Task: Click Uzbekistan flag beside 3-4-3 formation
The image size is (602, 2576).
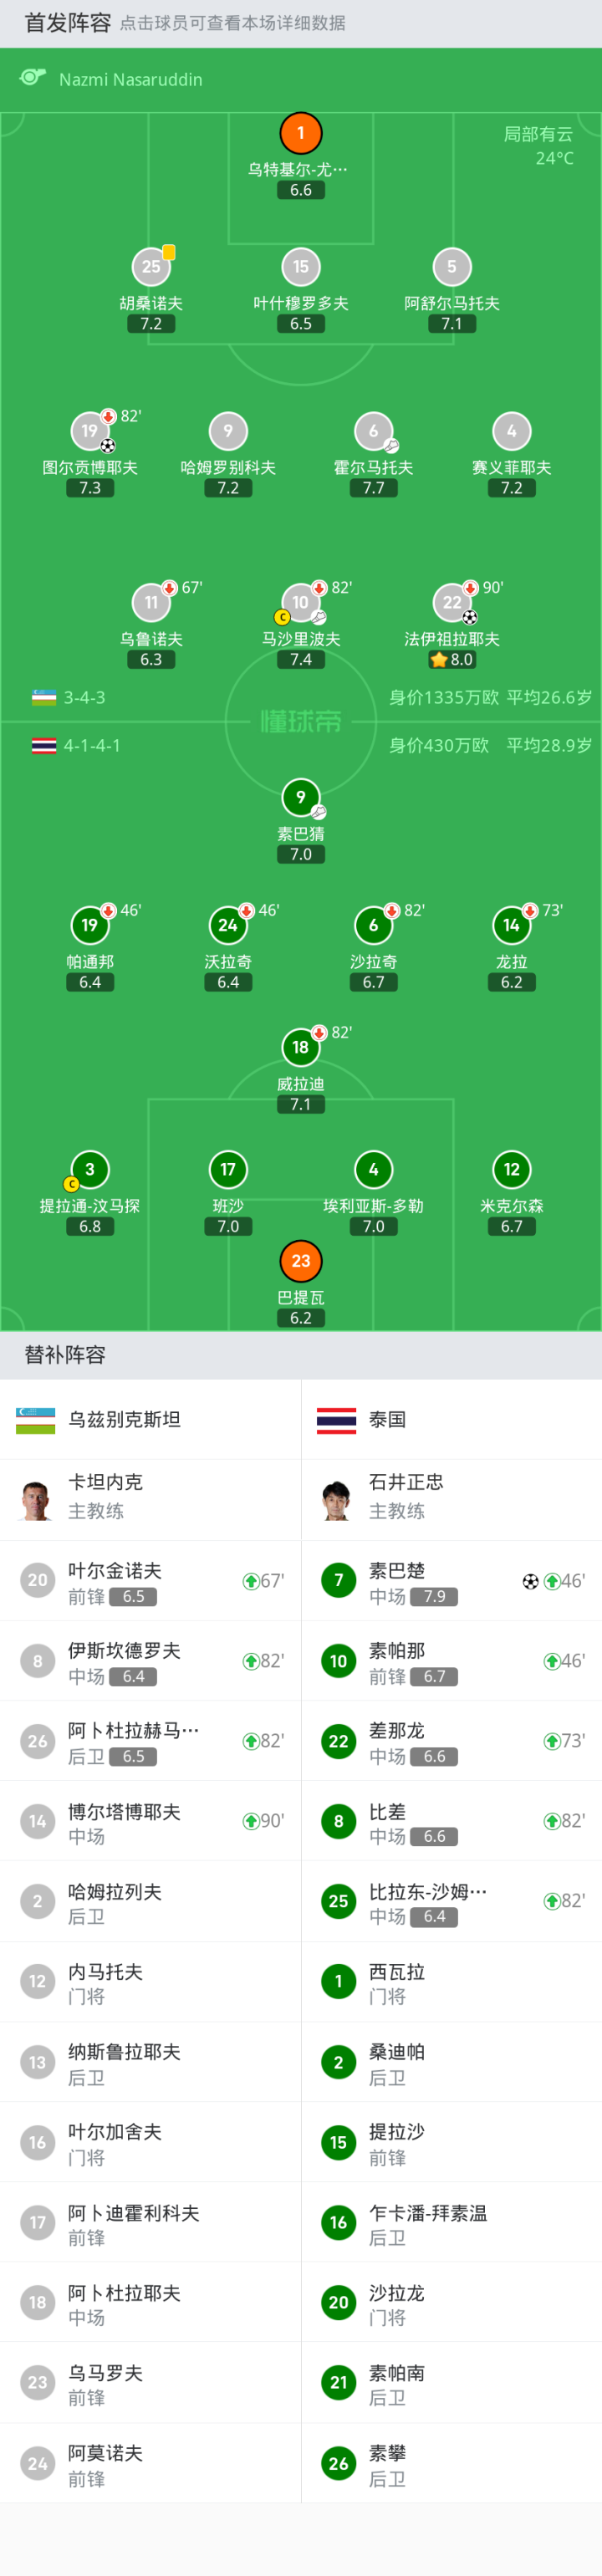Action: [44, 698]
